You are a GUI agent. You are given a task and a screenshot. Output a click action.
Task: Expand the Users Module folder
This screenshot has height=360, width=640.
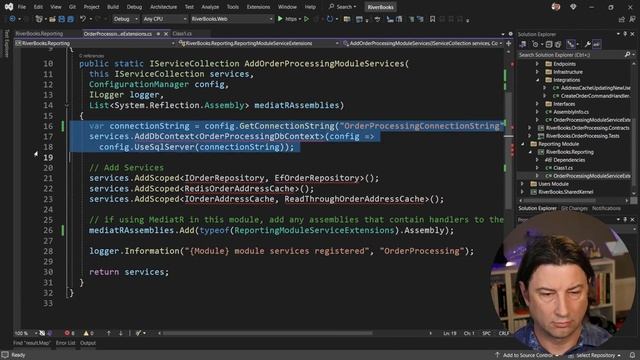click(x=522, y=184)
